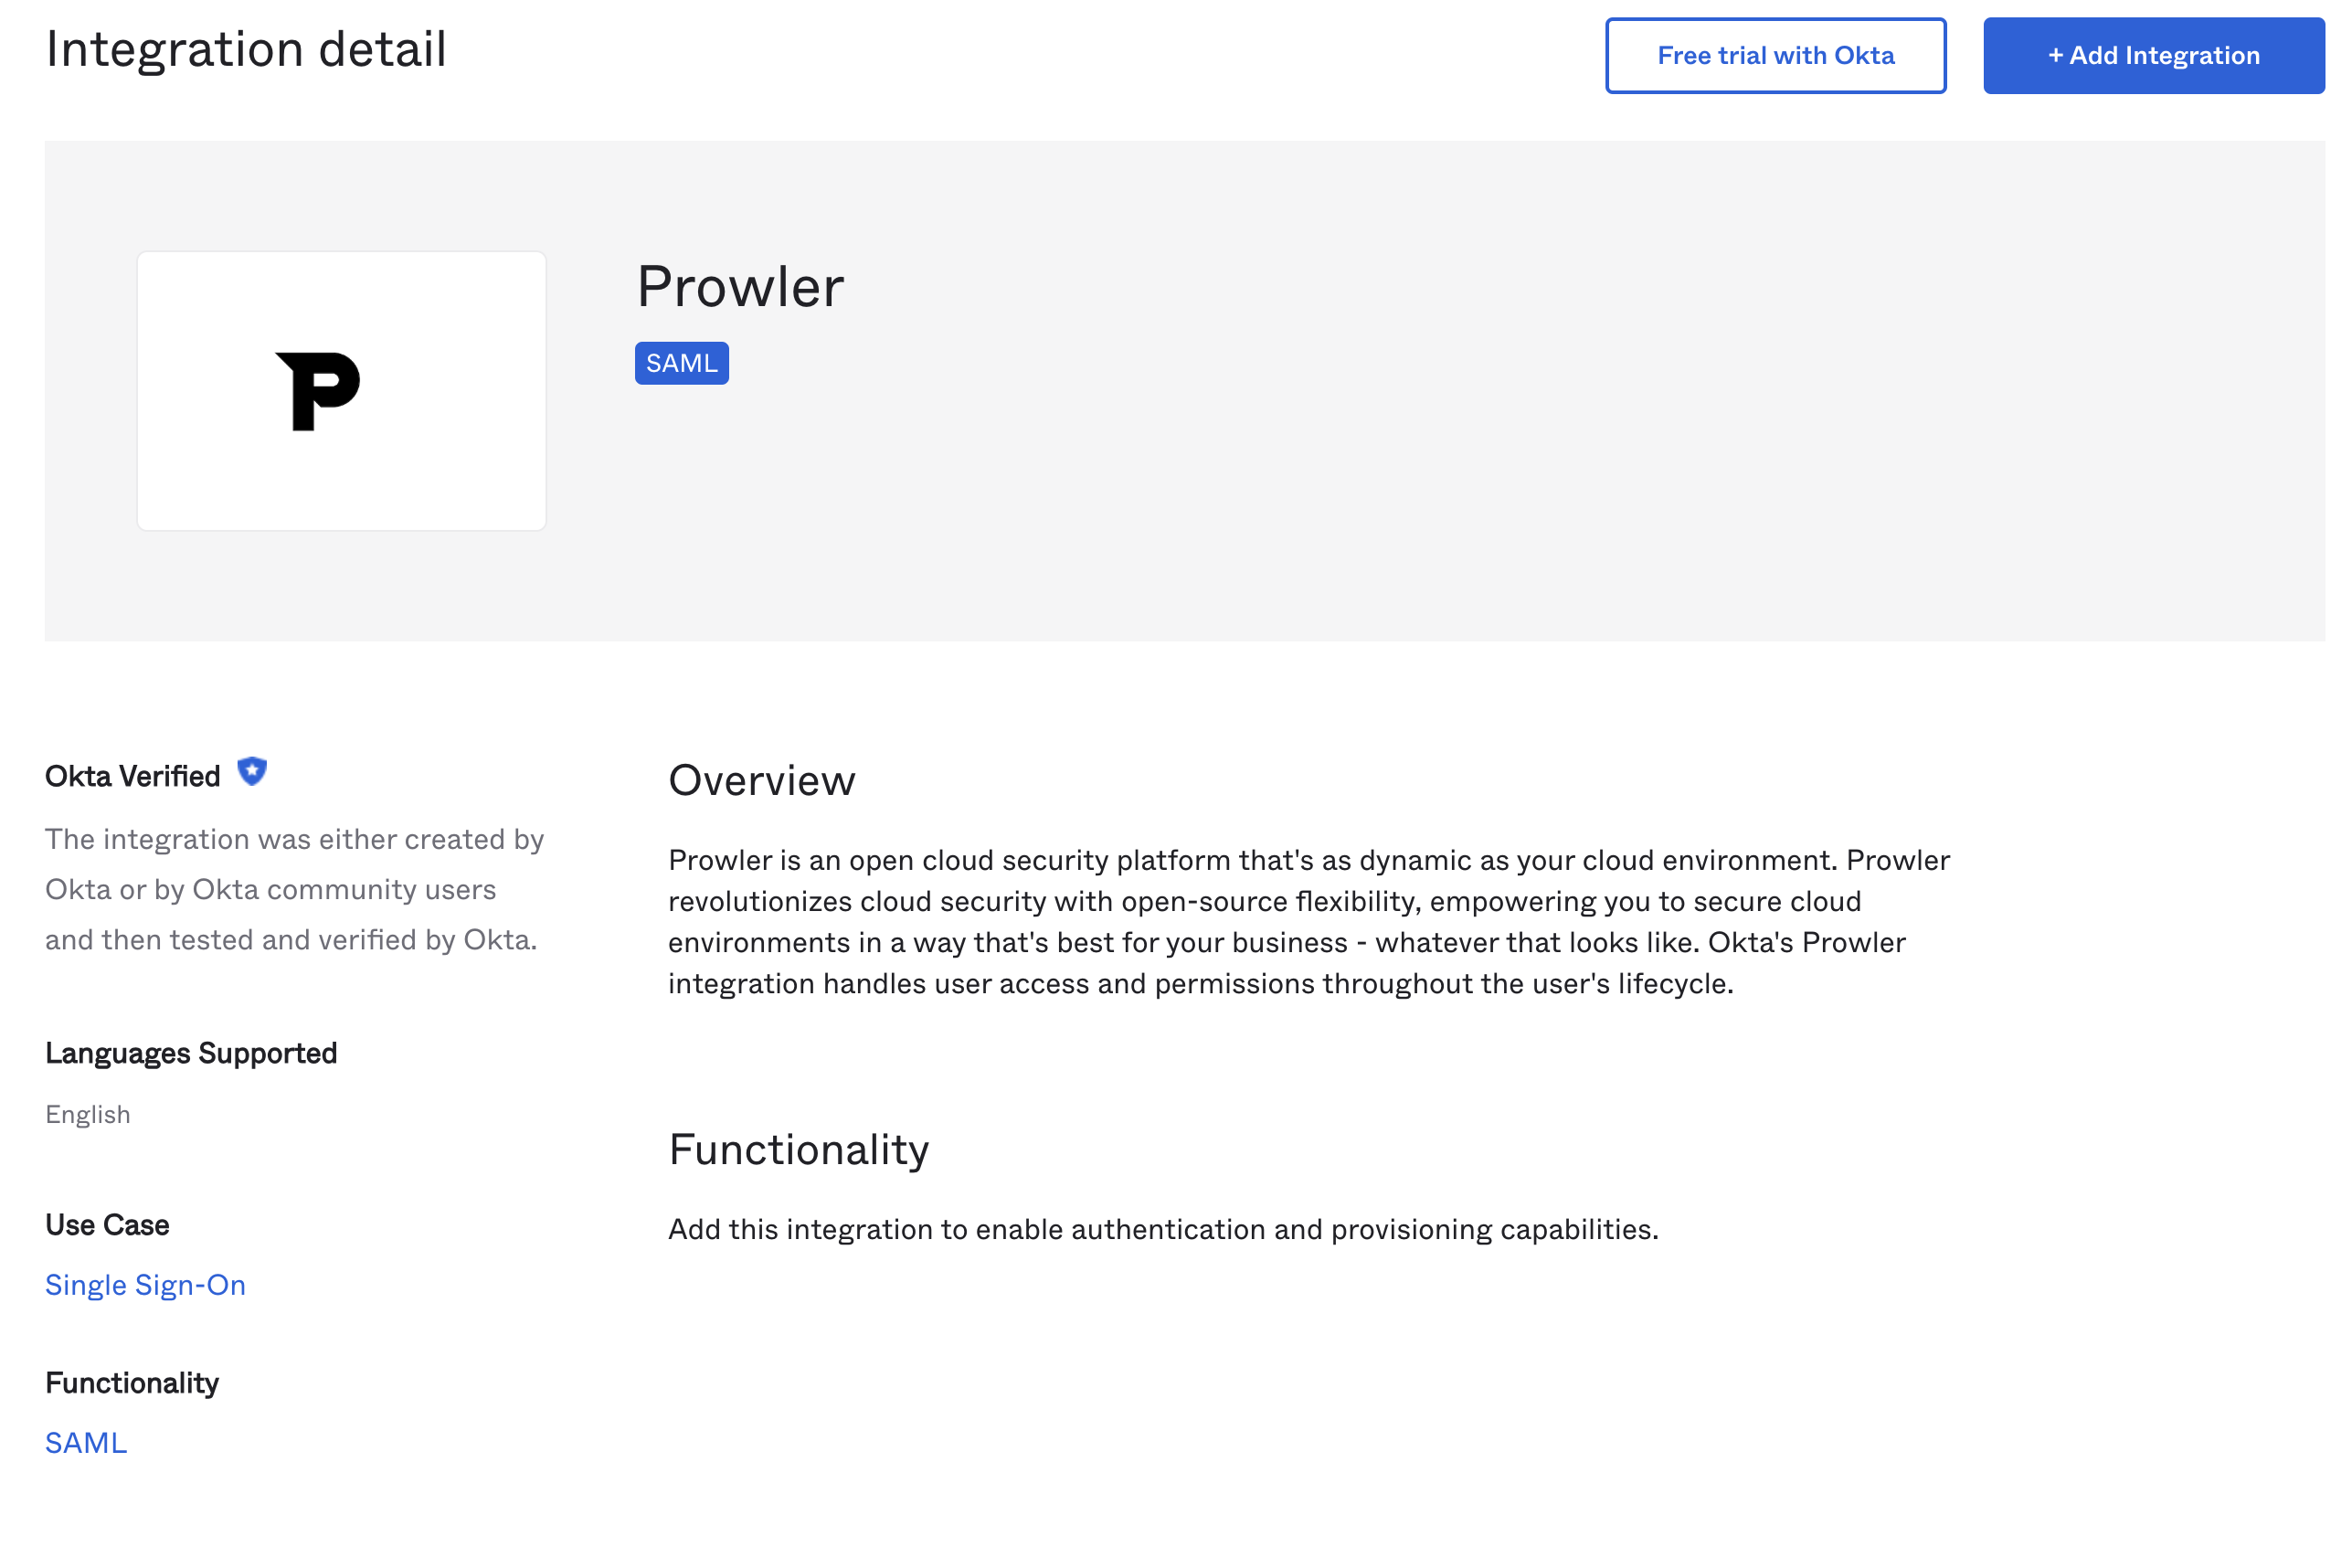Click the plus icon on Add Integration
The image size is (2352, 1568).
click(2054, 55)
